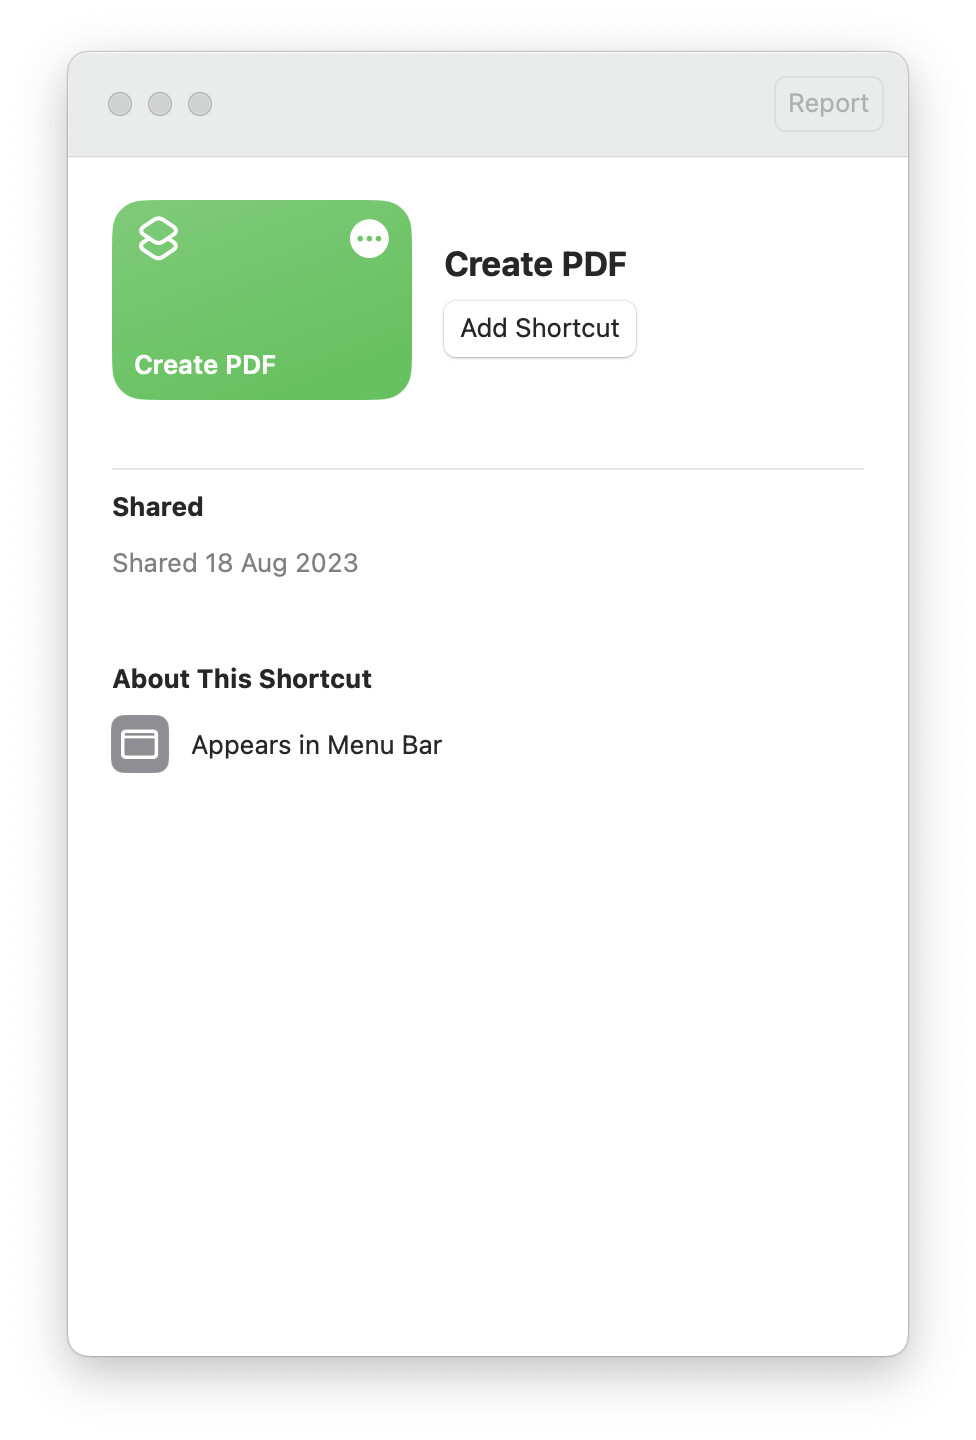This screenshot has width=976, height=1440.
Task: Click the menu bar window icon under About
Action: tap(140, 744)
